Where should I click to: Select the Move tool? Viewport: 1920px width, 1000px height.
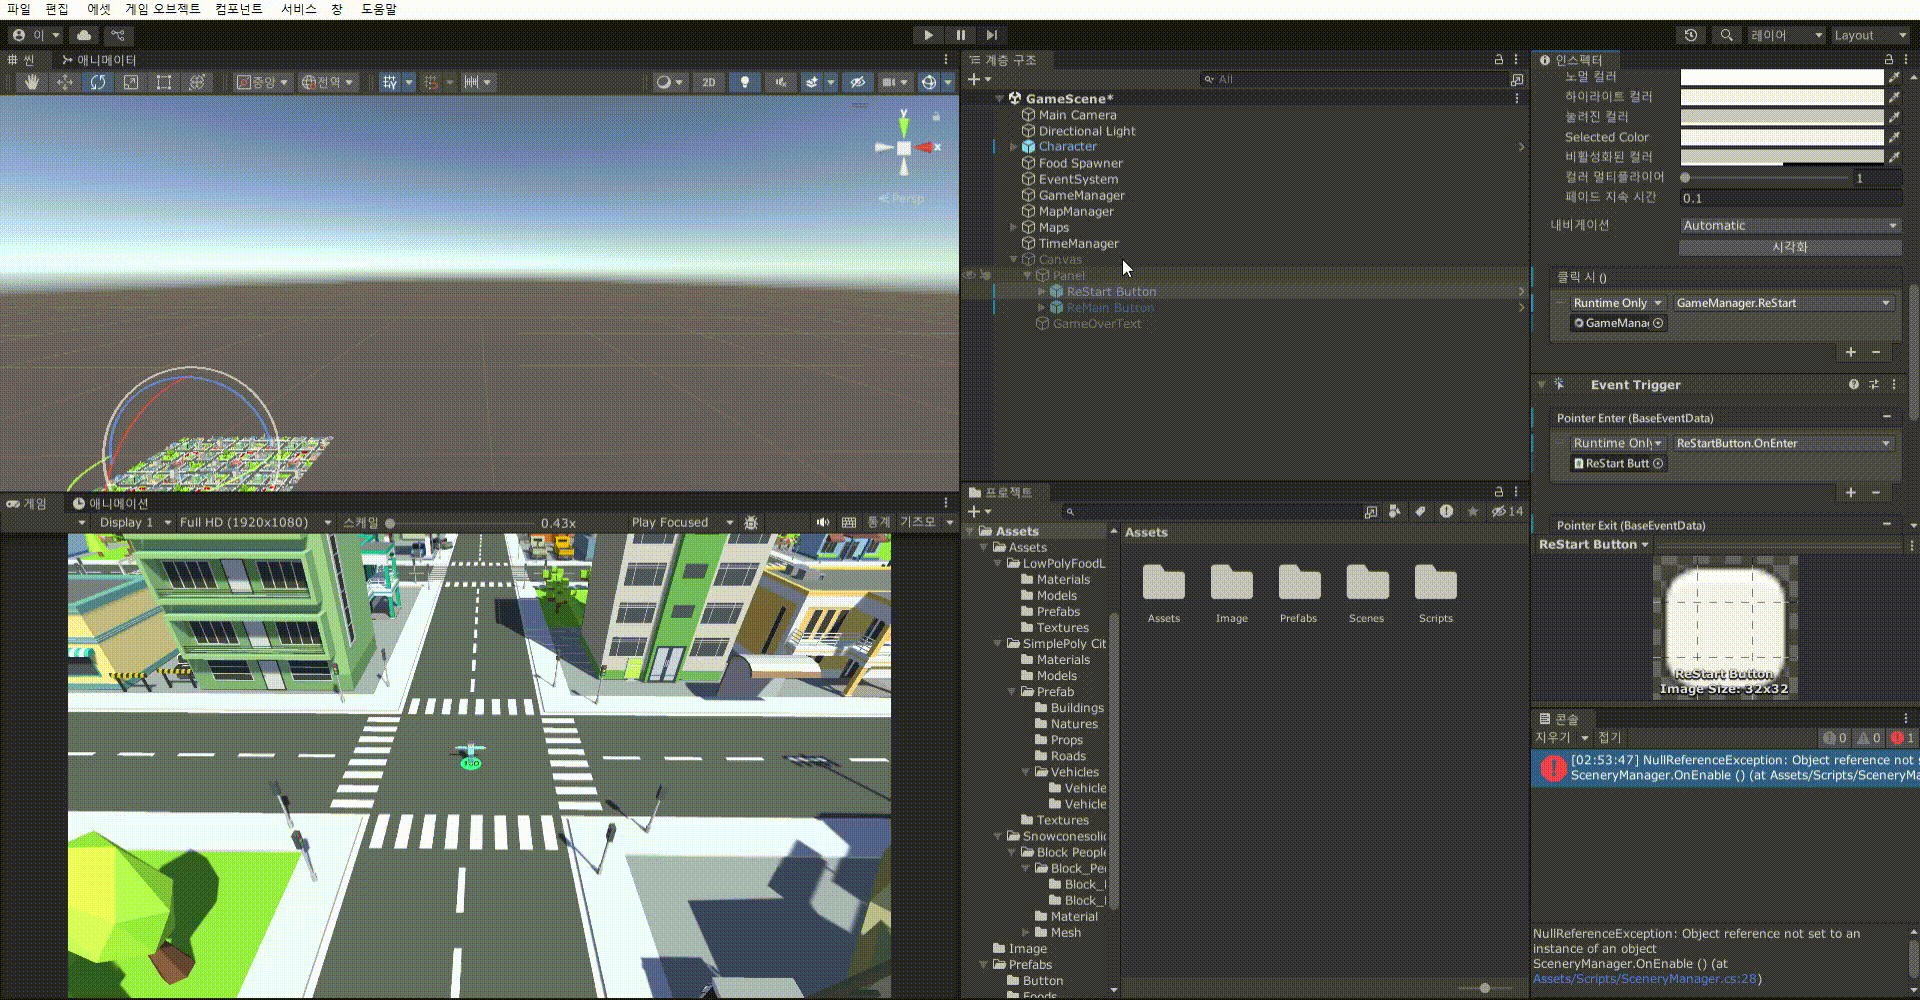(65, 82)
